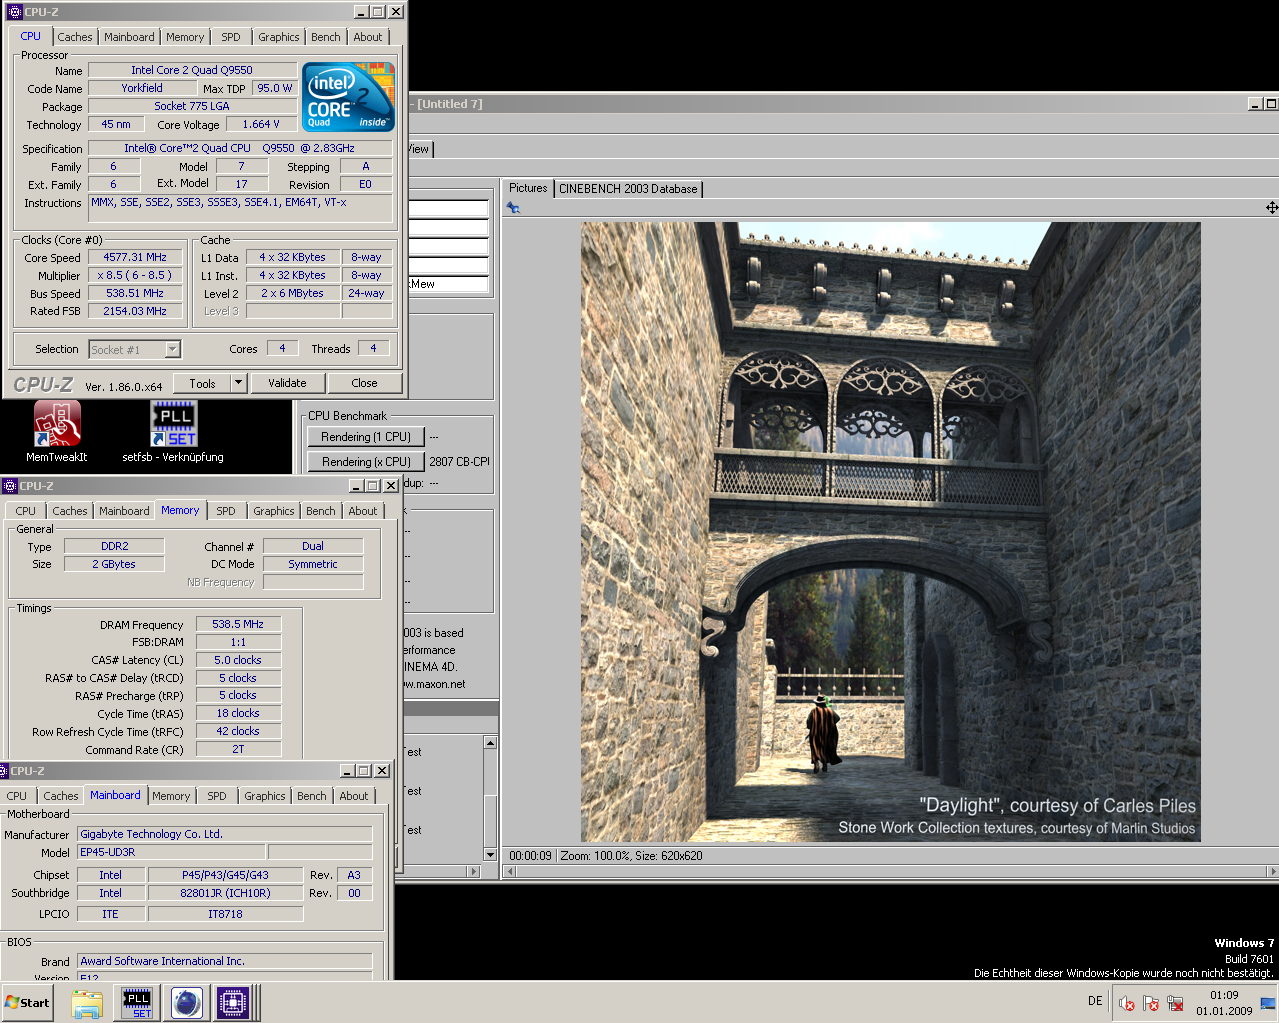Viewport: 1279px width, 1023px height.
Task: Click the Intel Core 2 Quad logo
Action: click(349, 97)
